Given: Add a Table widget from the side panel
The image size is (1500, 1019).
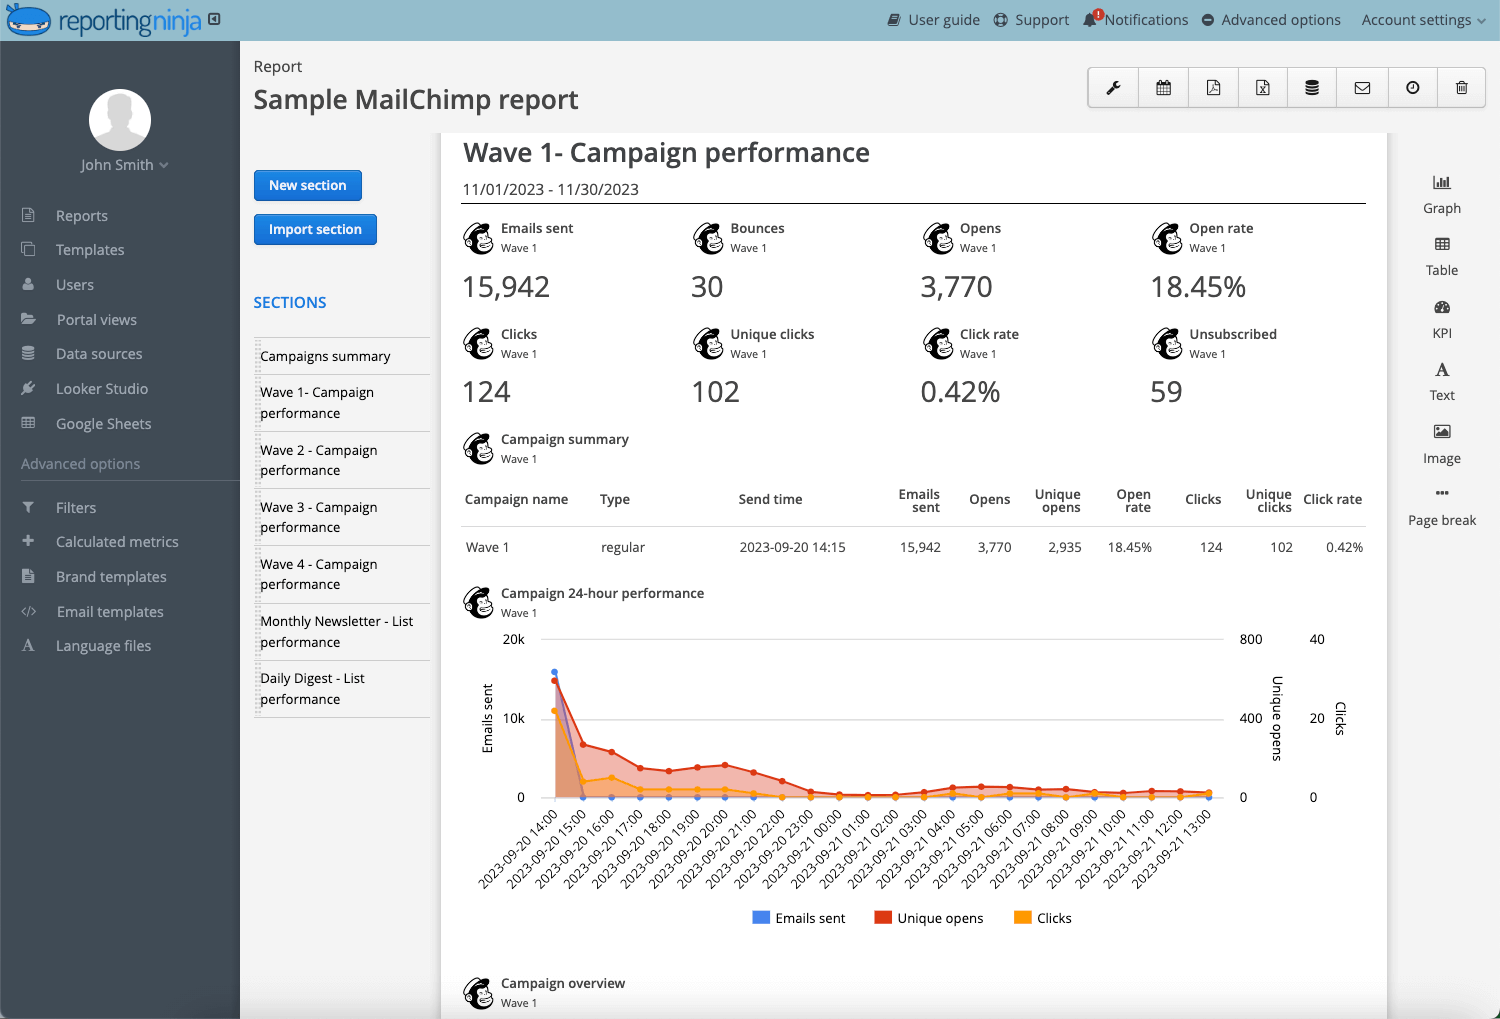Looking at the screenshot, I should (1442, 257).
